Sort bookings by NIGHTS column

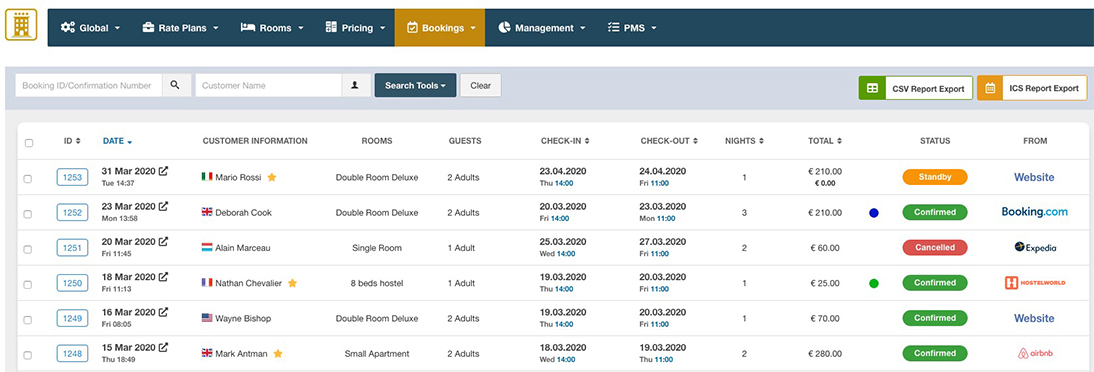[x=744, y=141]
